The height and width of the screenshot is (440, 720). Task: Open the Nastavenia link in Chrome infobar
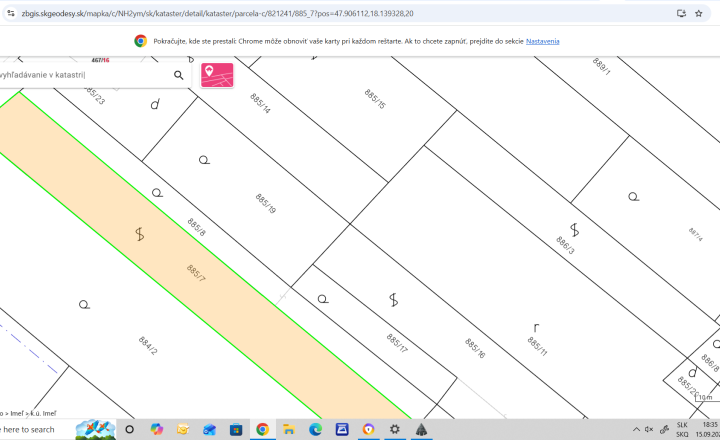click(x=542, y=41)
